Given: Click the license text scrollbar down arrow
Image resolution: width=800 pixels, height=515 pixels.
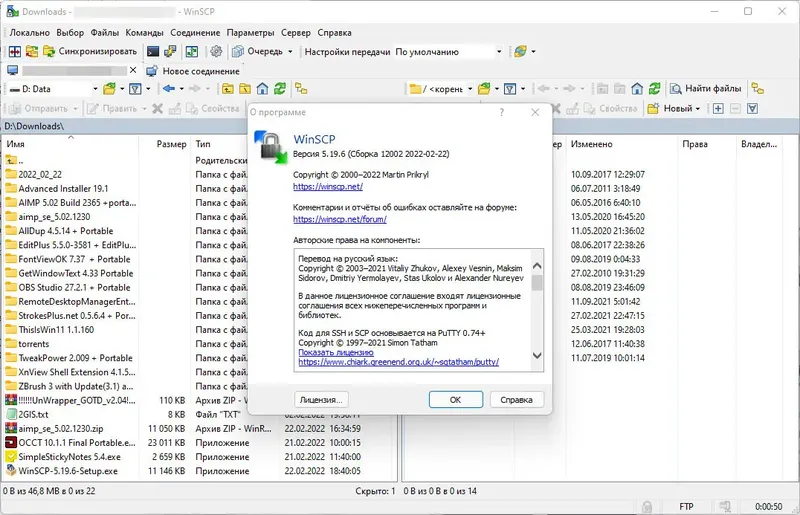Looking at the screenshot, I should [x=537, y=355].
